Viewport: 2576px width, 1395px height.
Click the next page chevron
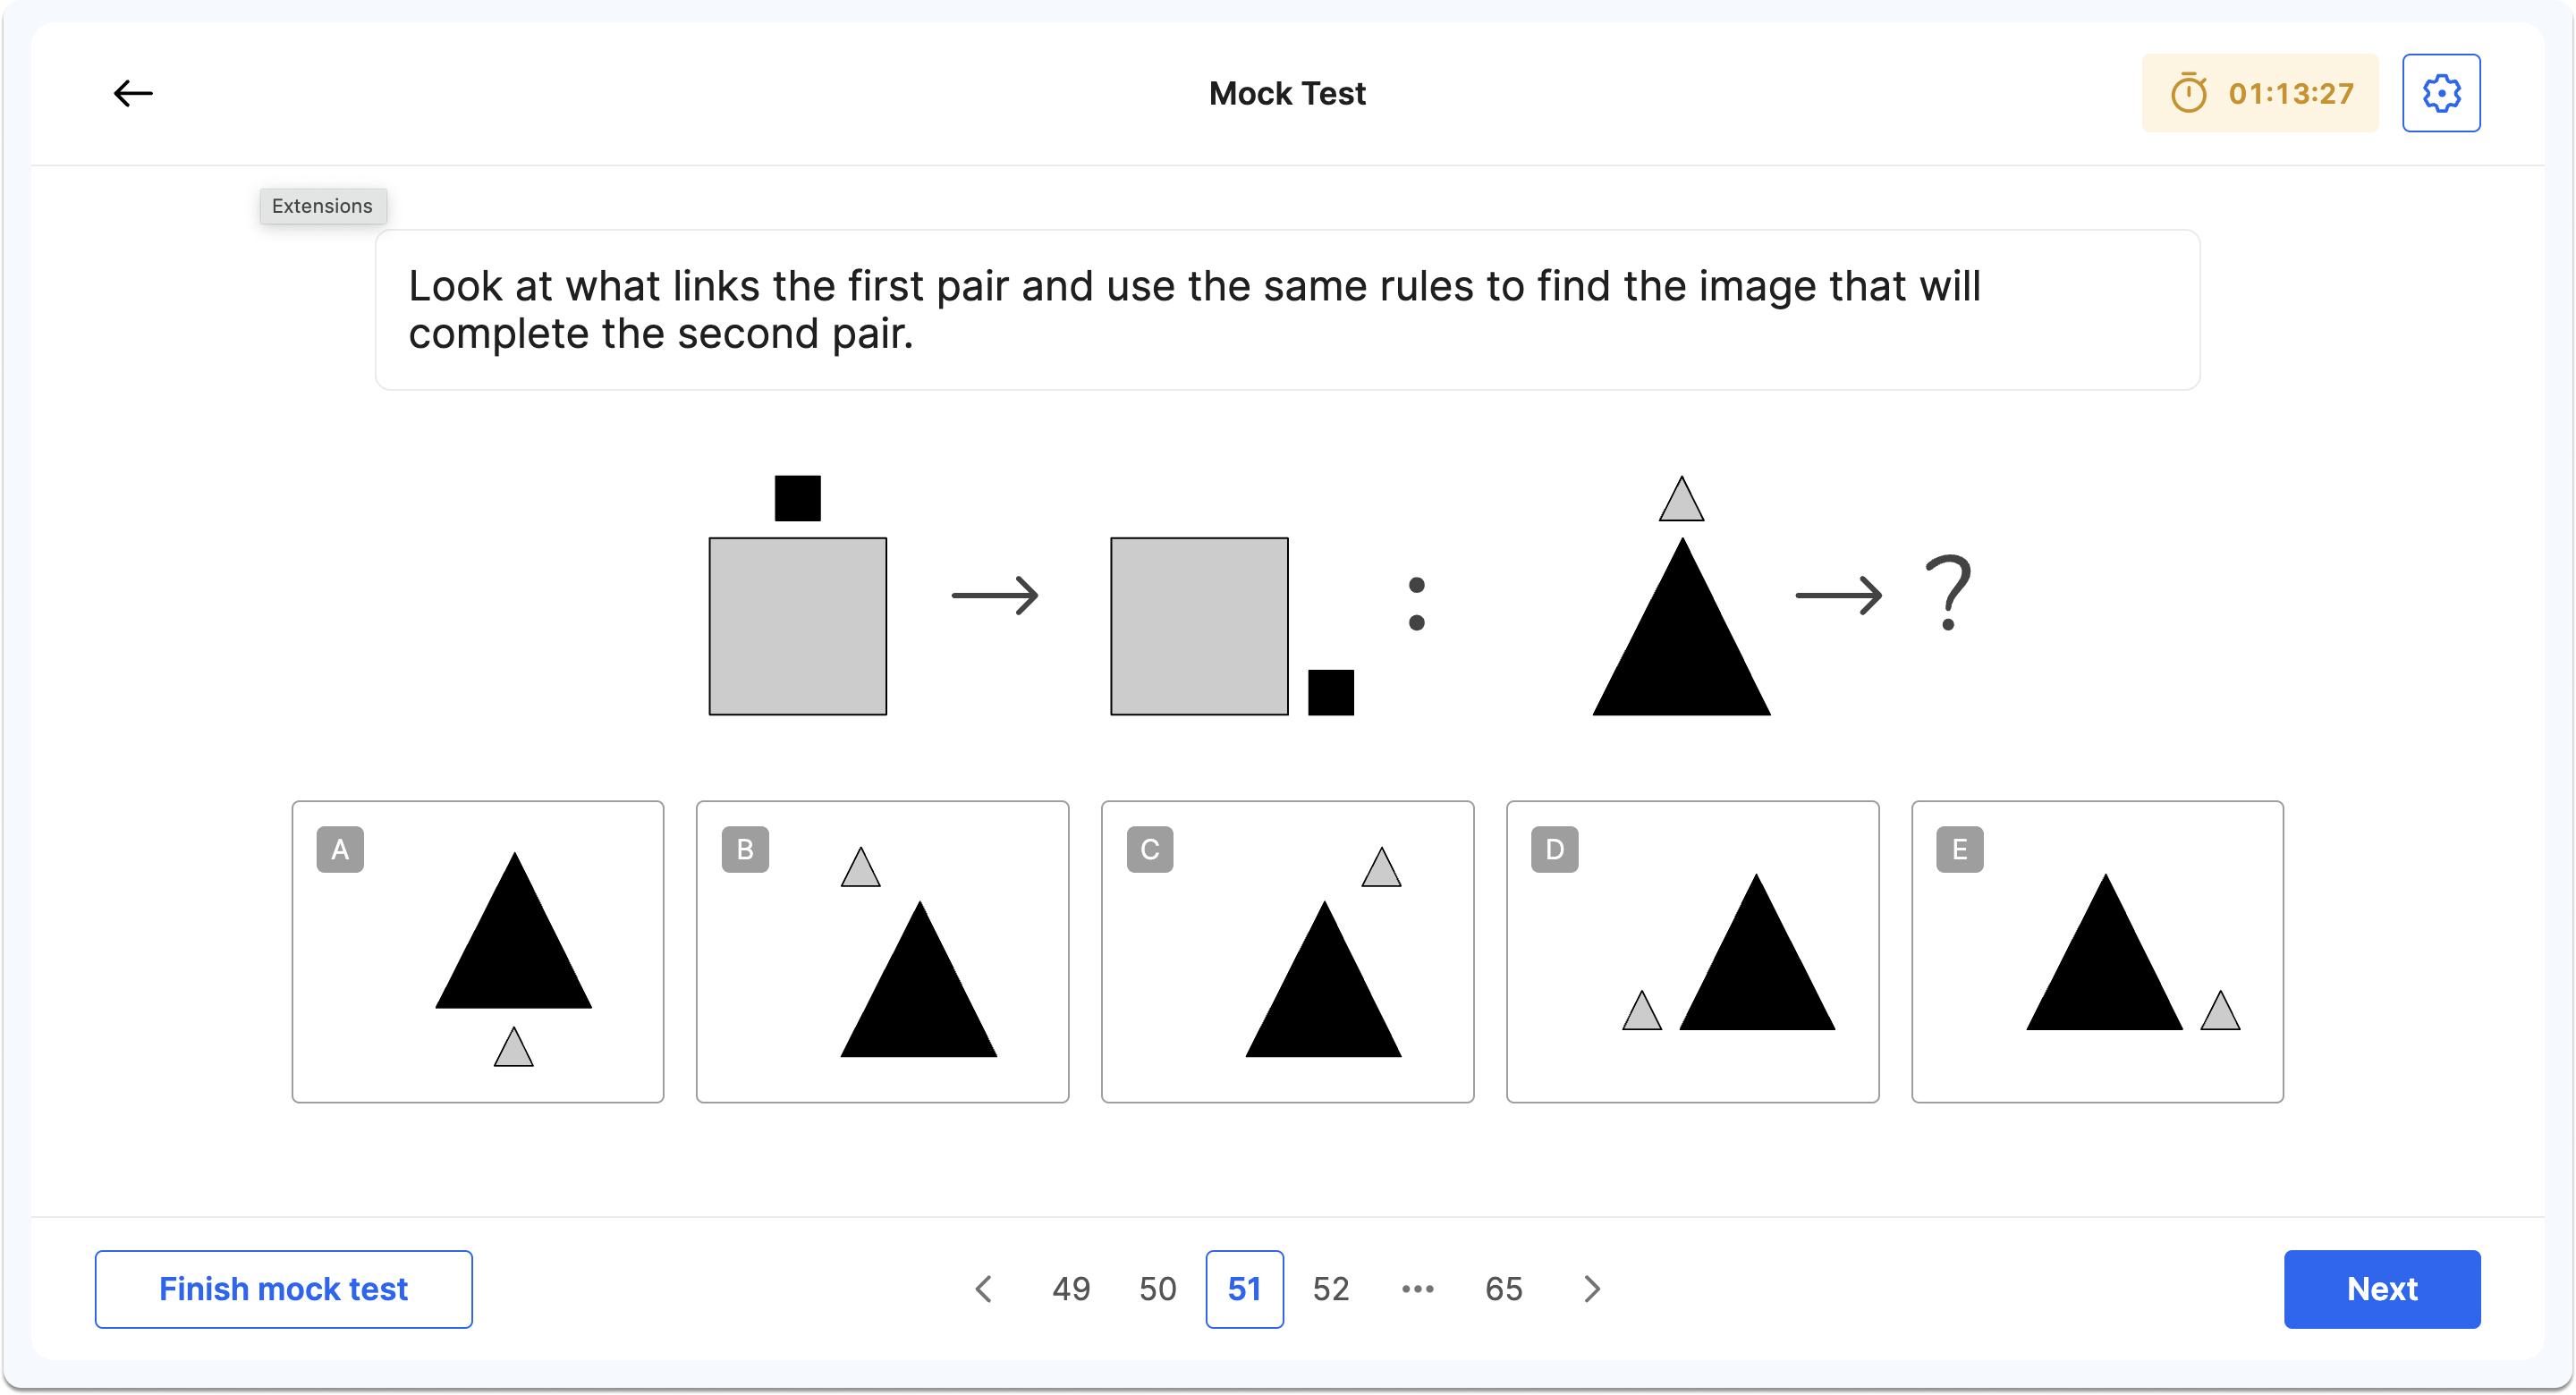pyautogui.click(x=1592, y=1289)
